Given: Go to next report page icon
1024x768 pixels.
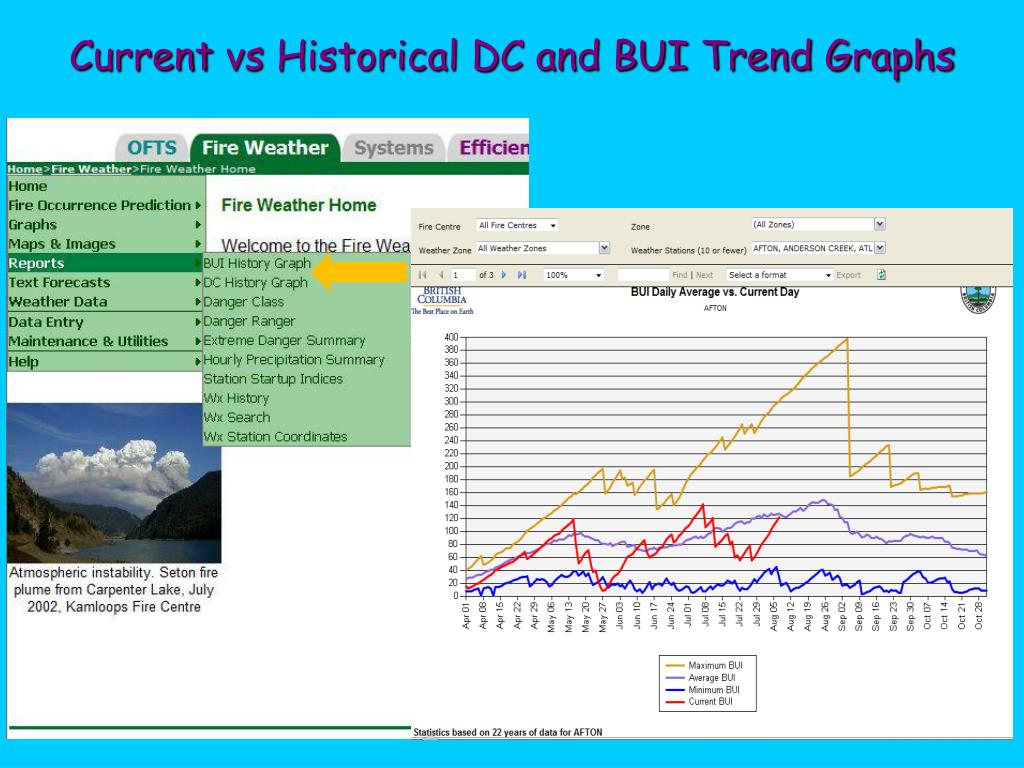Looking at the screenshot, I should pos(504,275).
